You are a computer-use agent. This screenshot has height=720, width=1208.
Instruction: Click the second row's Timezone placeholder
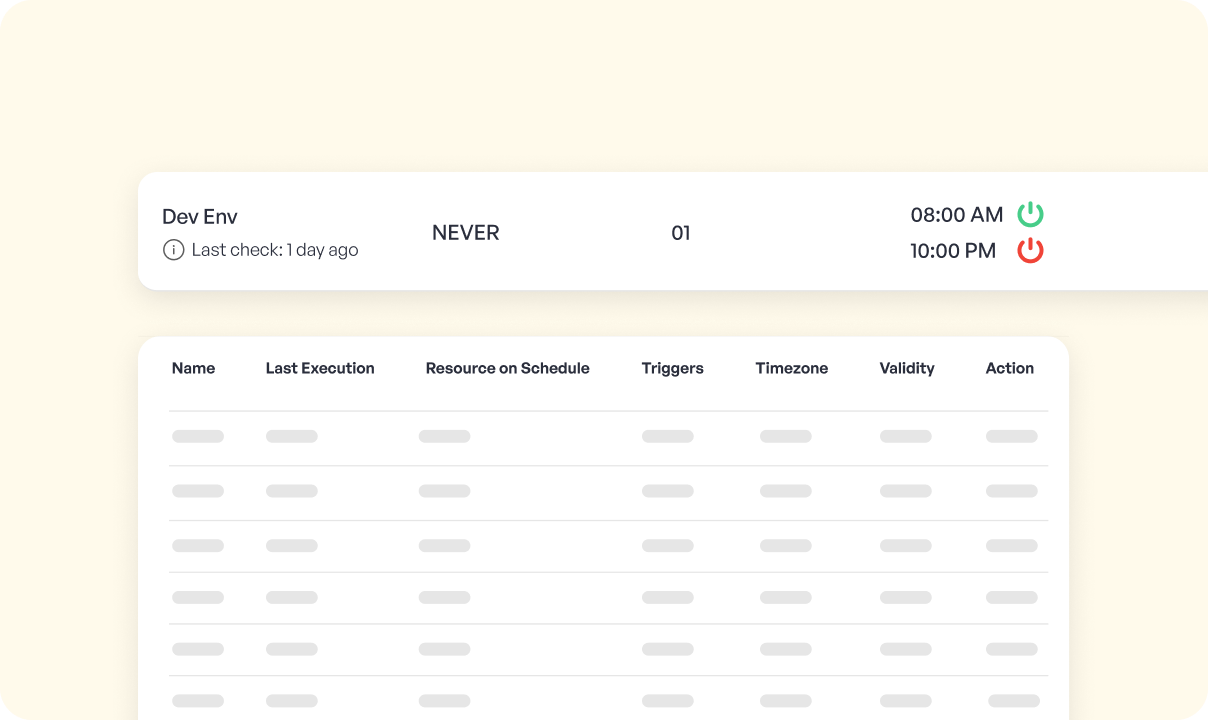pos(785,491)
